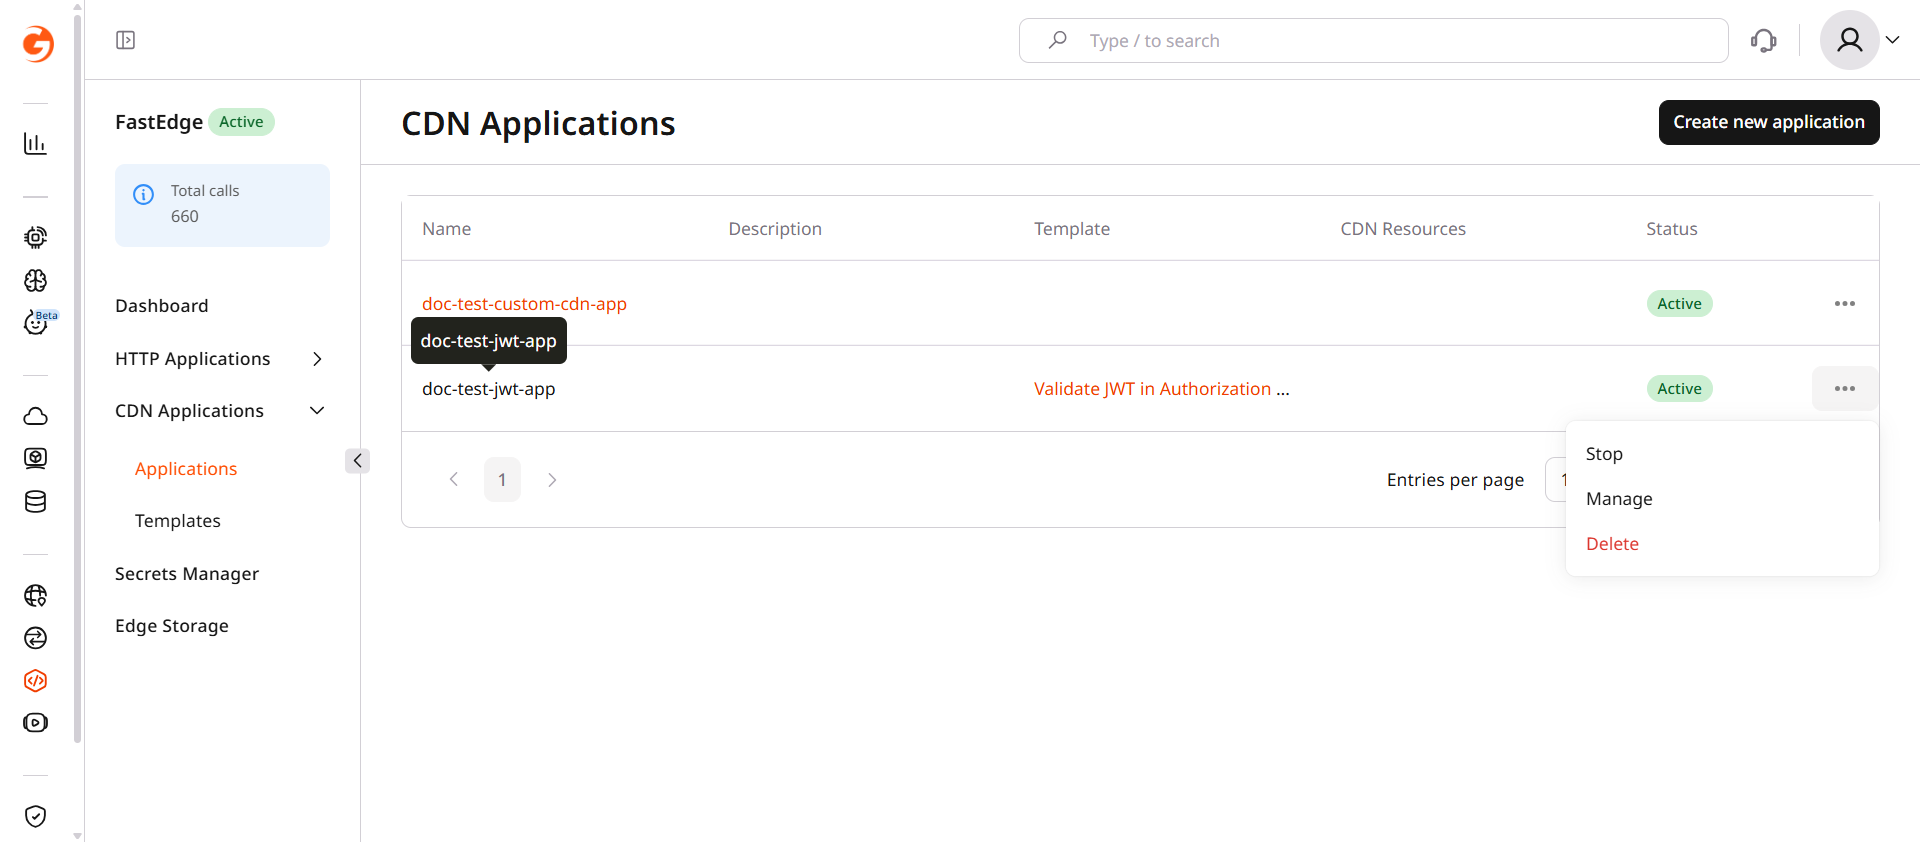
Task: Collapse the FastEdge side menu arrow
Action: click(357, 460)
